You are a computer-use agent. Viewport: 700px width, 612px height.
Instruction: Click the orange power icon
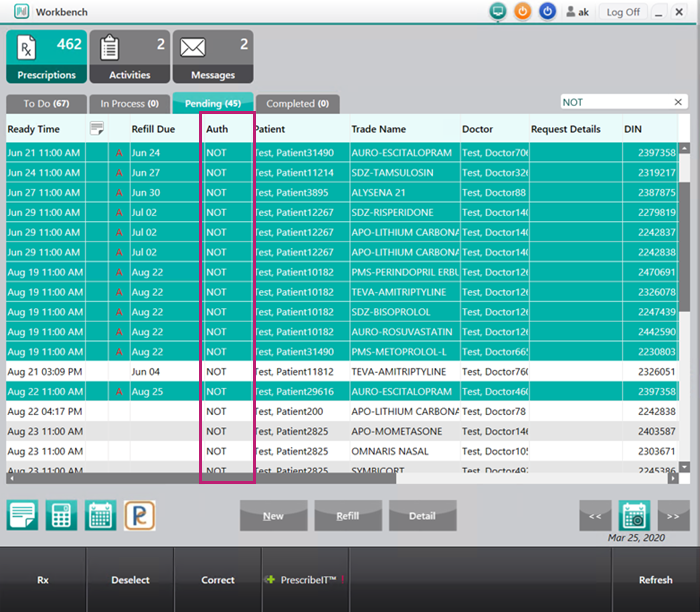click(x=522, y=11)
